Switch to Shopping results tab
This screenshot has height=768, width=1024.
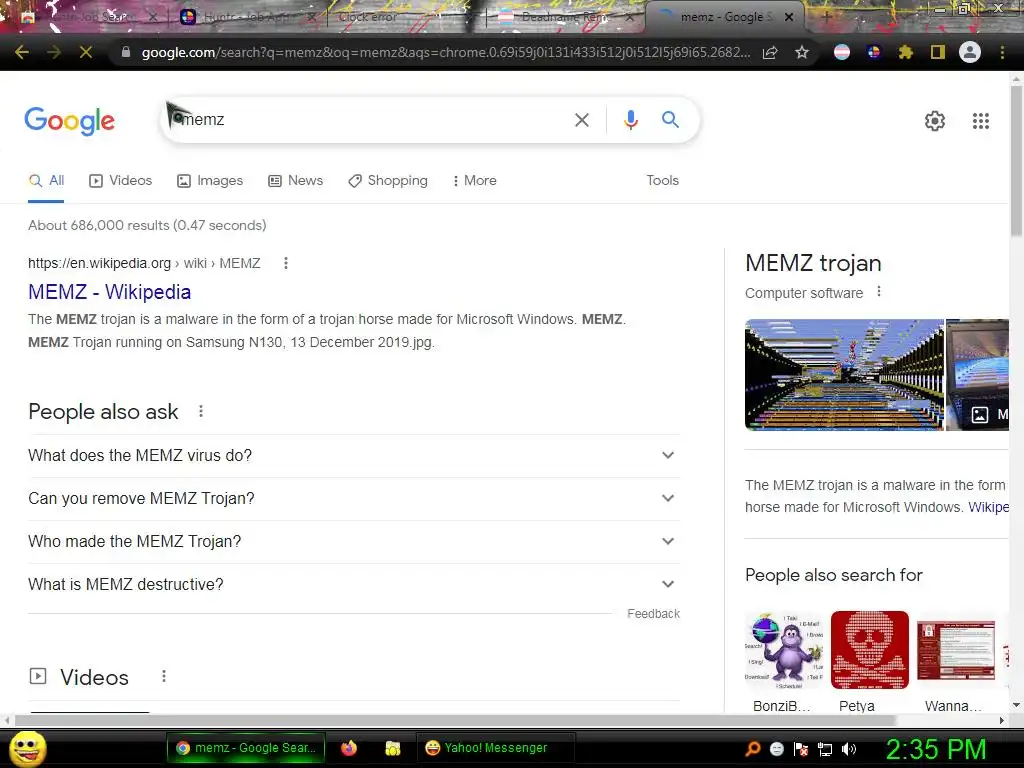pyautogui.click(x=388, y=180)
